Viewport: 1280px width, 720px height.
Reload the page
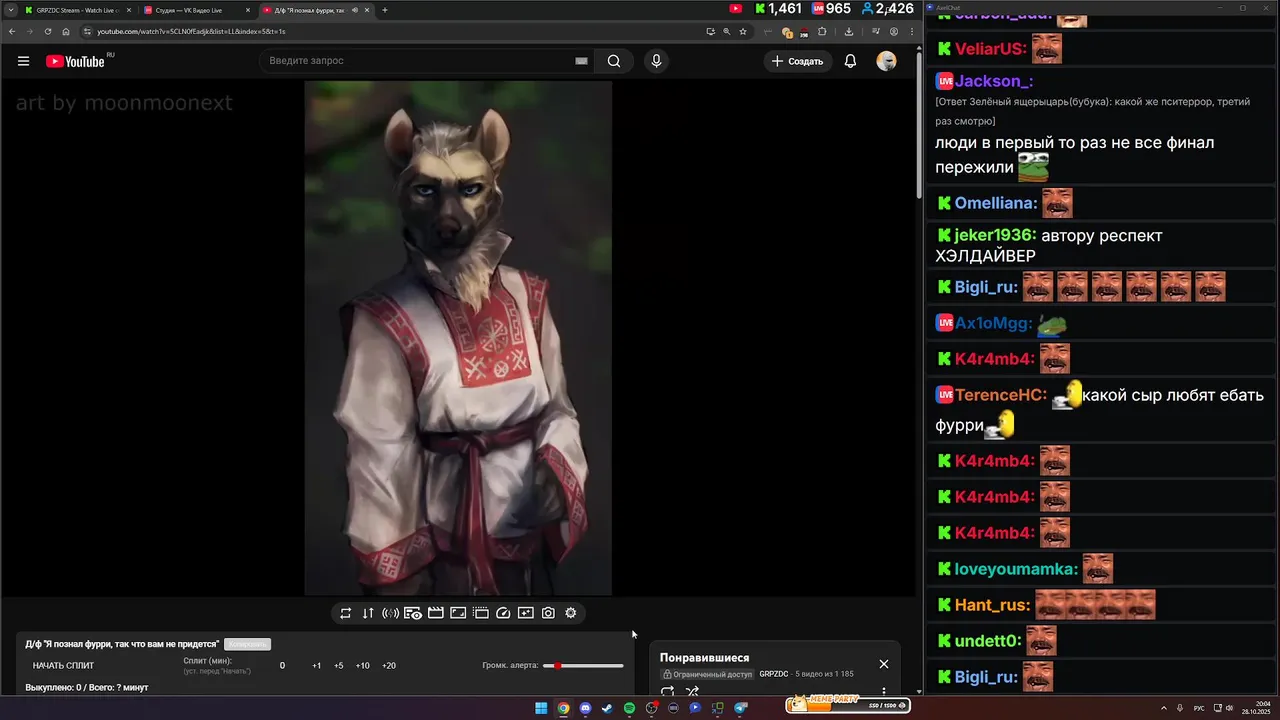tap(48, 31)
